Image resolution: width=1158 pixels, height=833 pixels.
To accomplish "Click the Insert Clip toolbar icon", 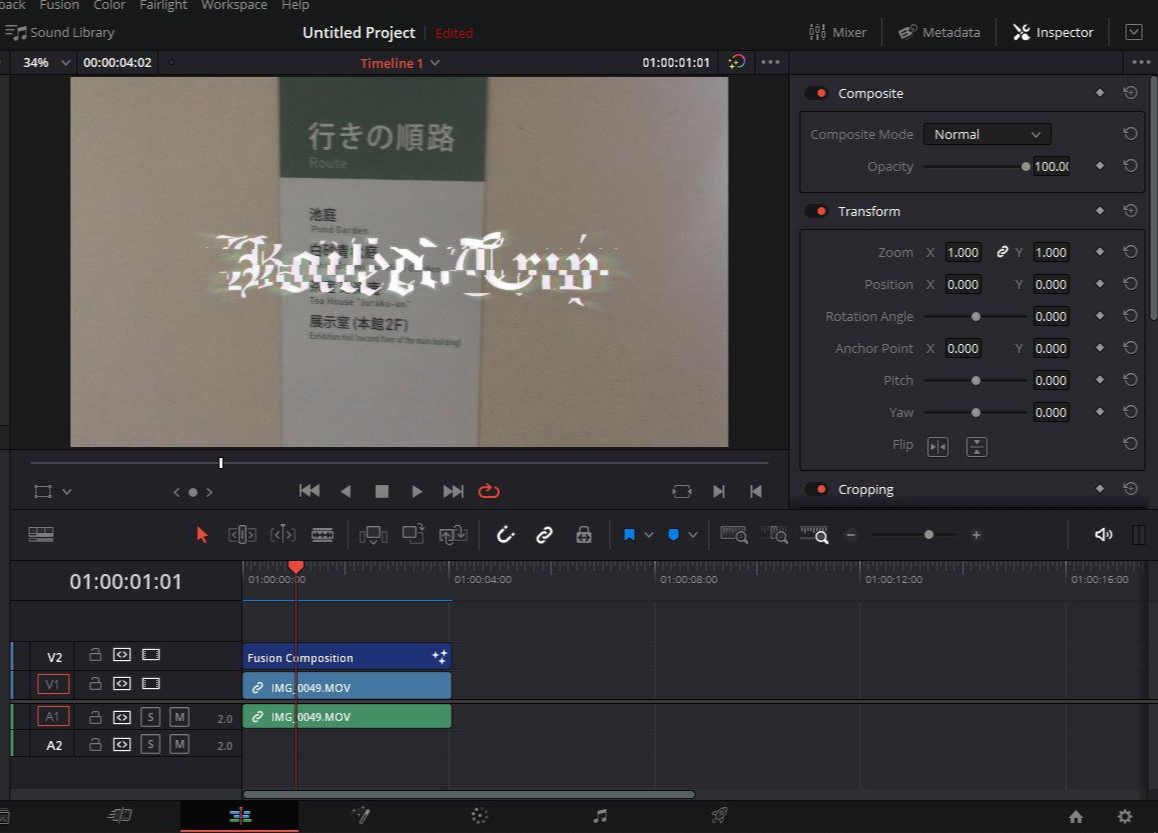I will (x=373, y=535).
